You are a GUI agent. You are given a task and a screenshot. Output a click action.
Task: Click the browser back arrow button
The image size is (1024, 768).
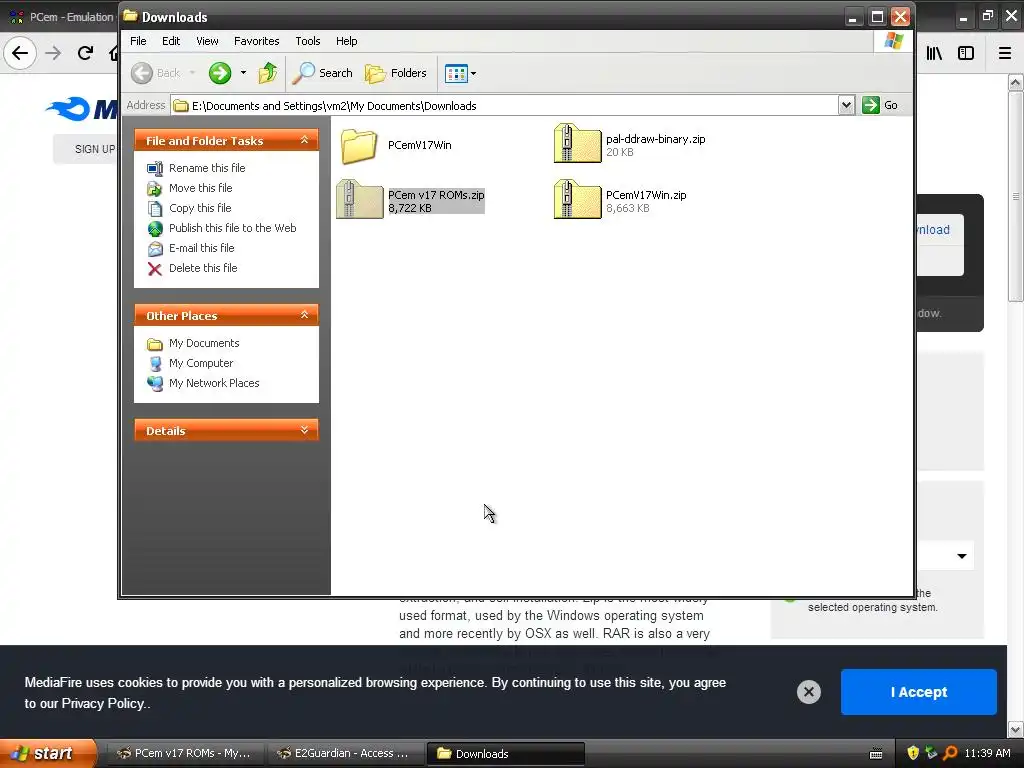click(x=20, y=53)
